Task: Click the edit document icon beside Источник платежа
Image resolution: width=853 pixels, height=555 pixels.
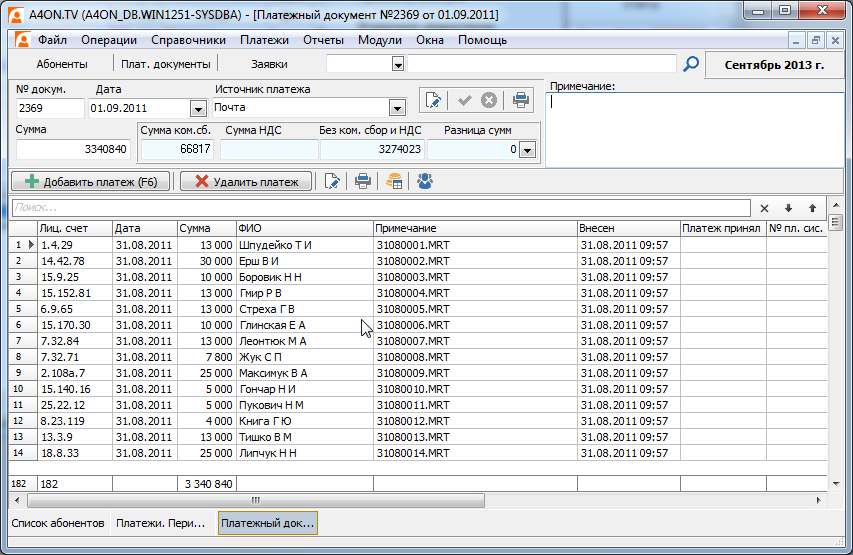Action: point(433,100)
